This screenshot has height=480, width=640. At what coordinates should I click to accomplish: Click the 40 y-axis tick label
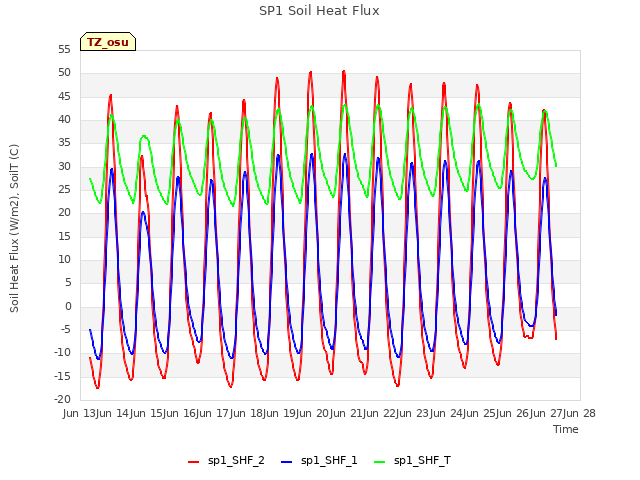tap(64, 120)
